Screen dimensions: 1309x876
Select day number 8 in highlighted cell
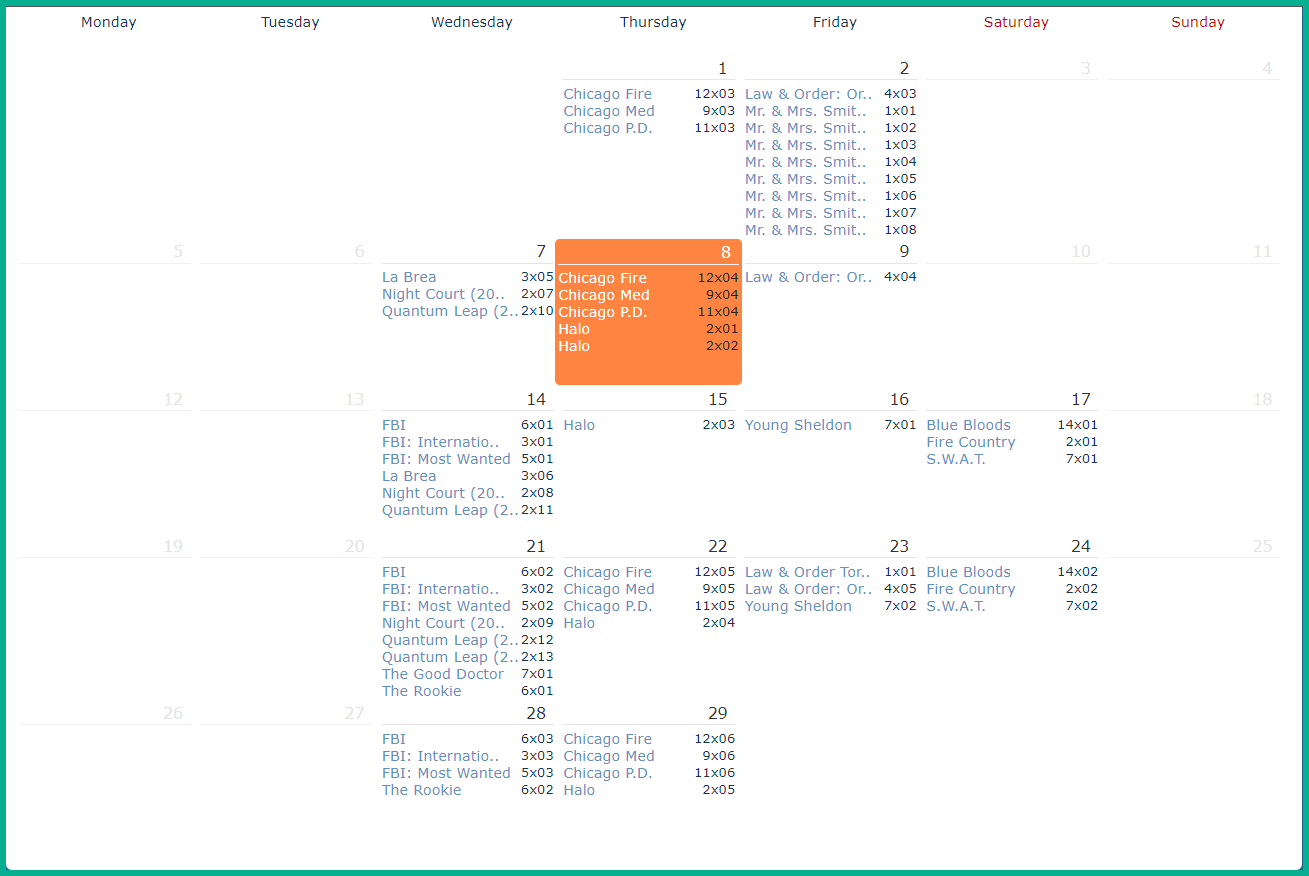click(726, 252)
